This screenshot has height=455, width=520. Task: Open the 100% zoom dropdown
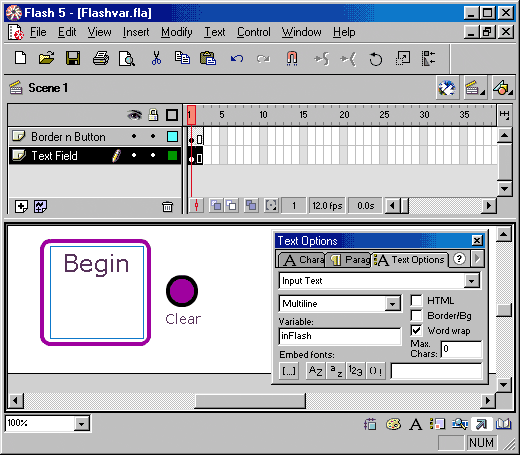click(81, 424)
